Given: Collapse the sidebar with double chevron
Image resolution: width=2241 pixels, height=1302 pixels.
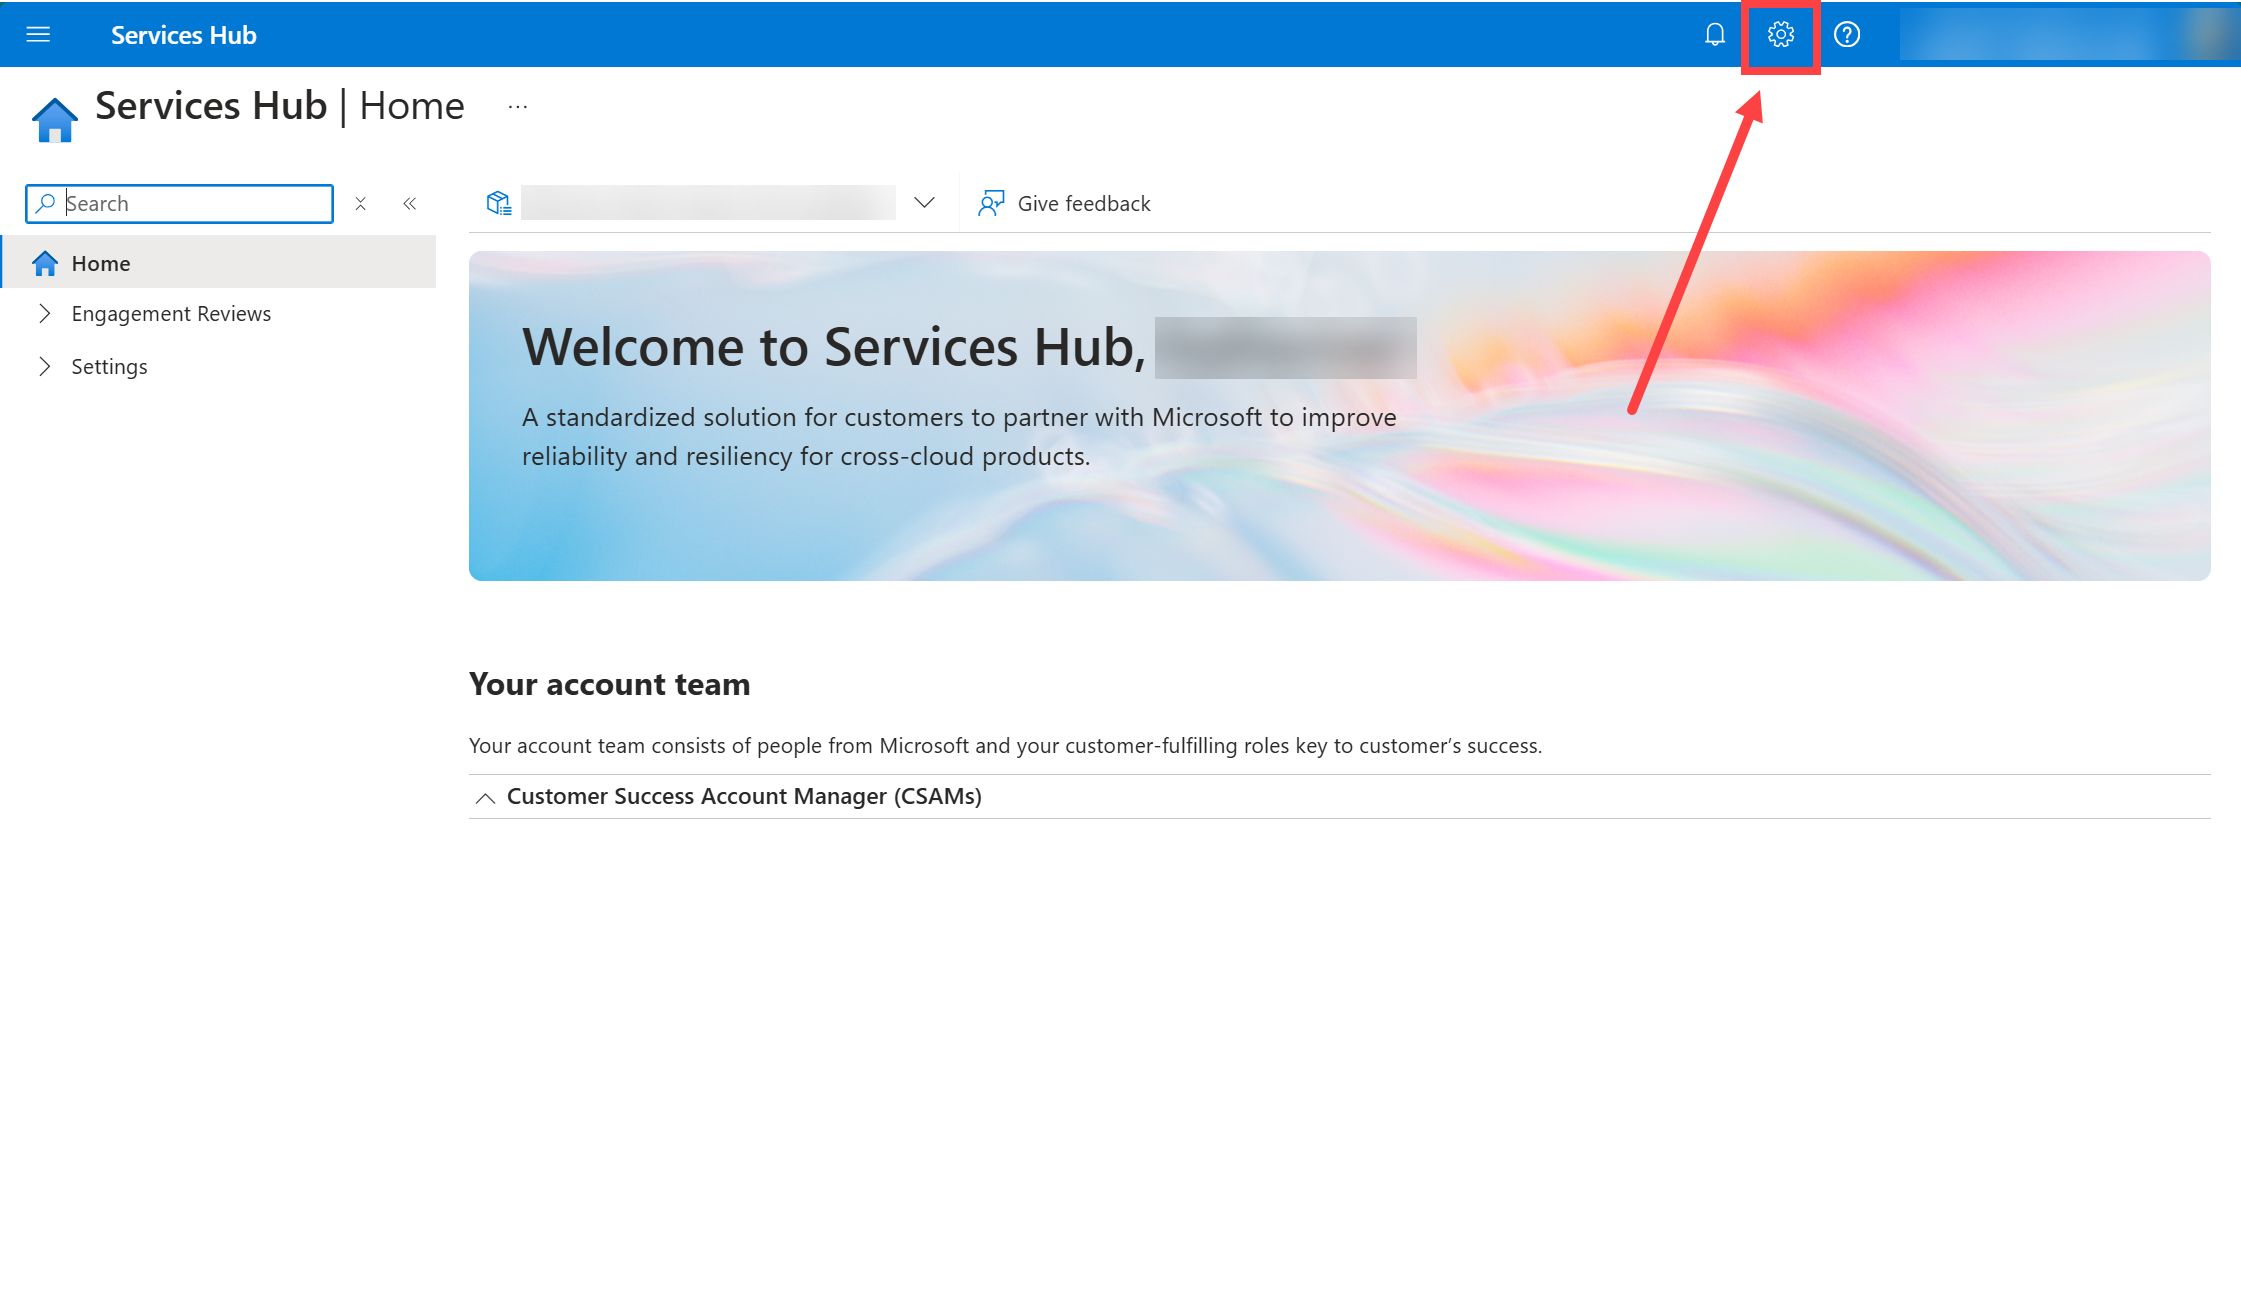Looking at the screenshot, I should pos(410,204).
